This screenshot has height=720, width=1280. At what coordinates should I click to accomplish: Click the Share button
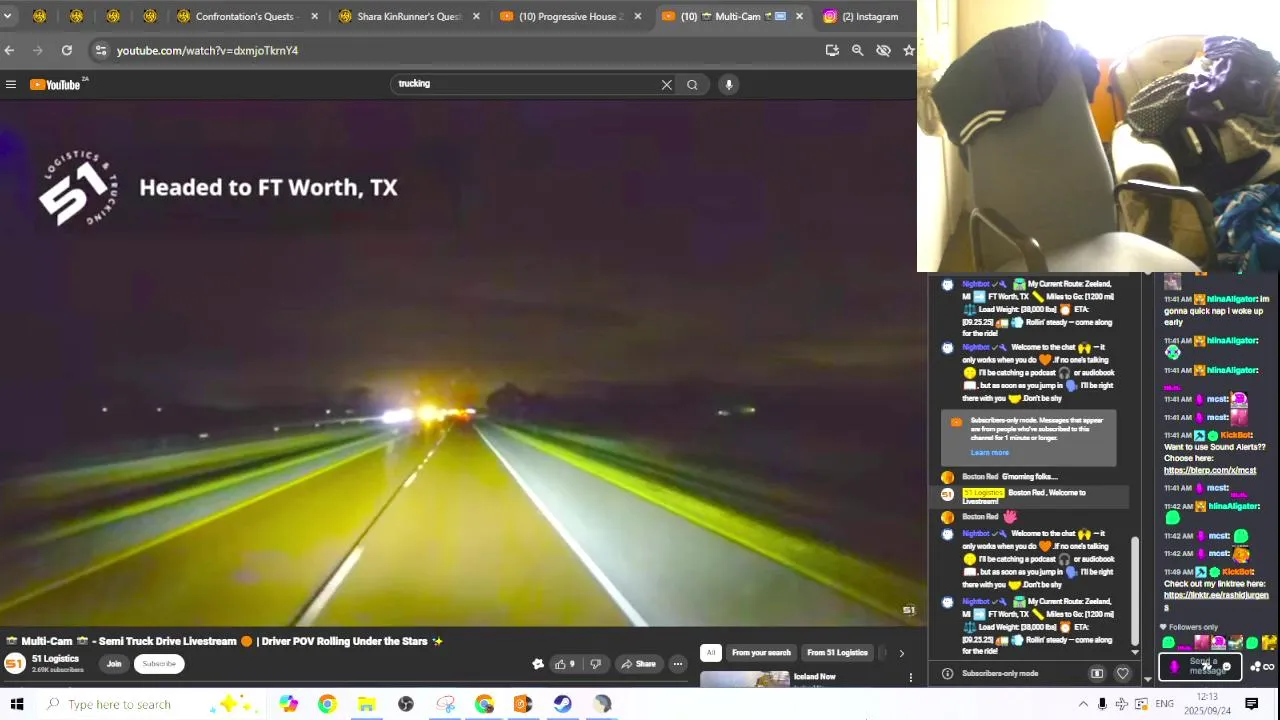click(x=637, y=664)
